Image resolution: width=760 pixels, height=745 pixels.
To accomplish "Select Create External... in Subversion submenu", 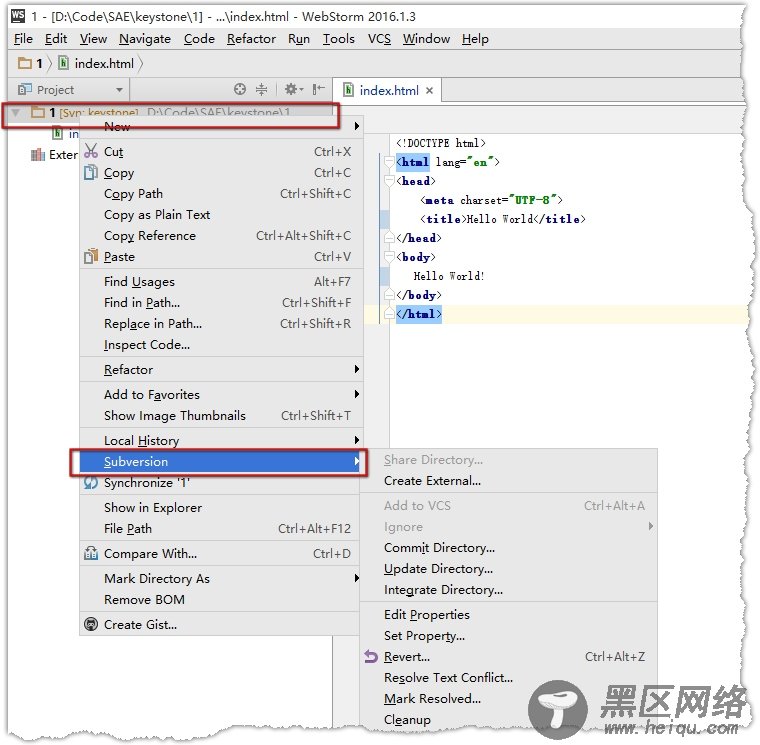I will pyautogui.click(x=508, y=481).
